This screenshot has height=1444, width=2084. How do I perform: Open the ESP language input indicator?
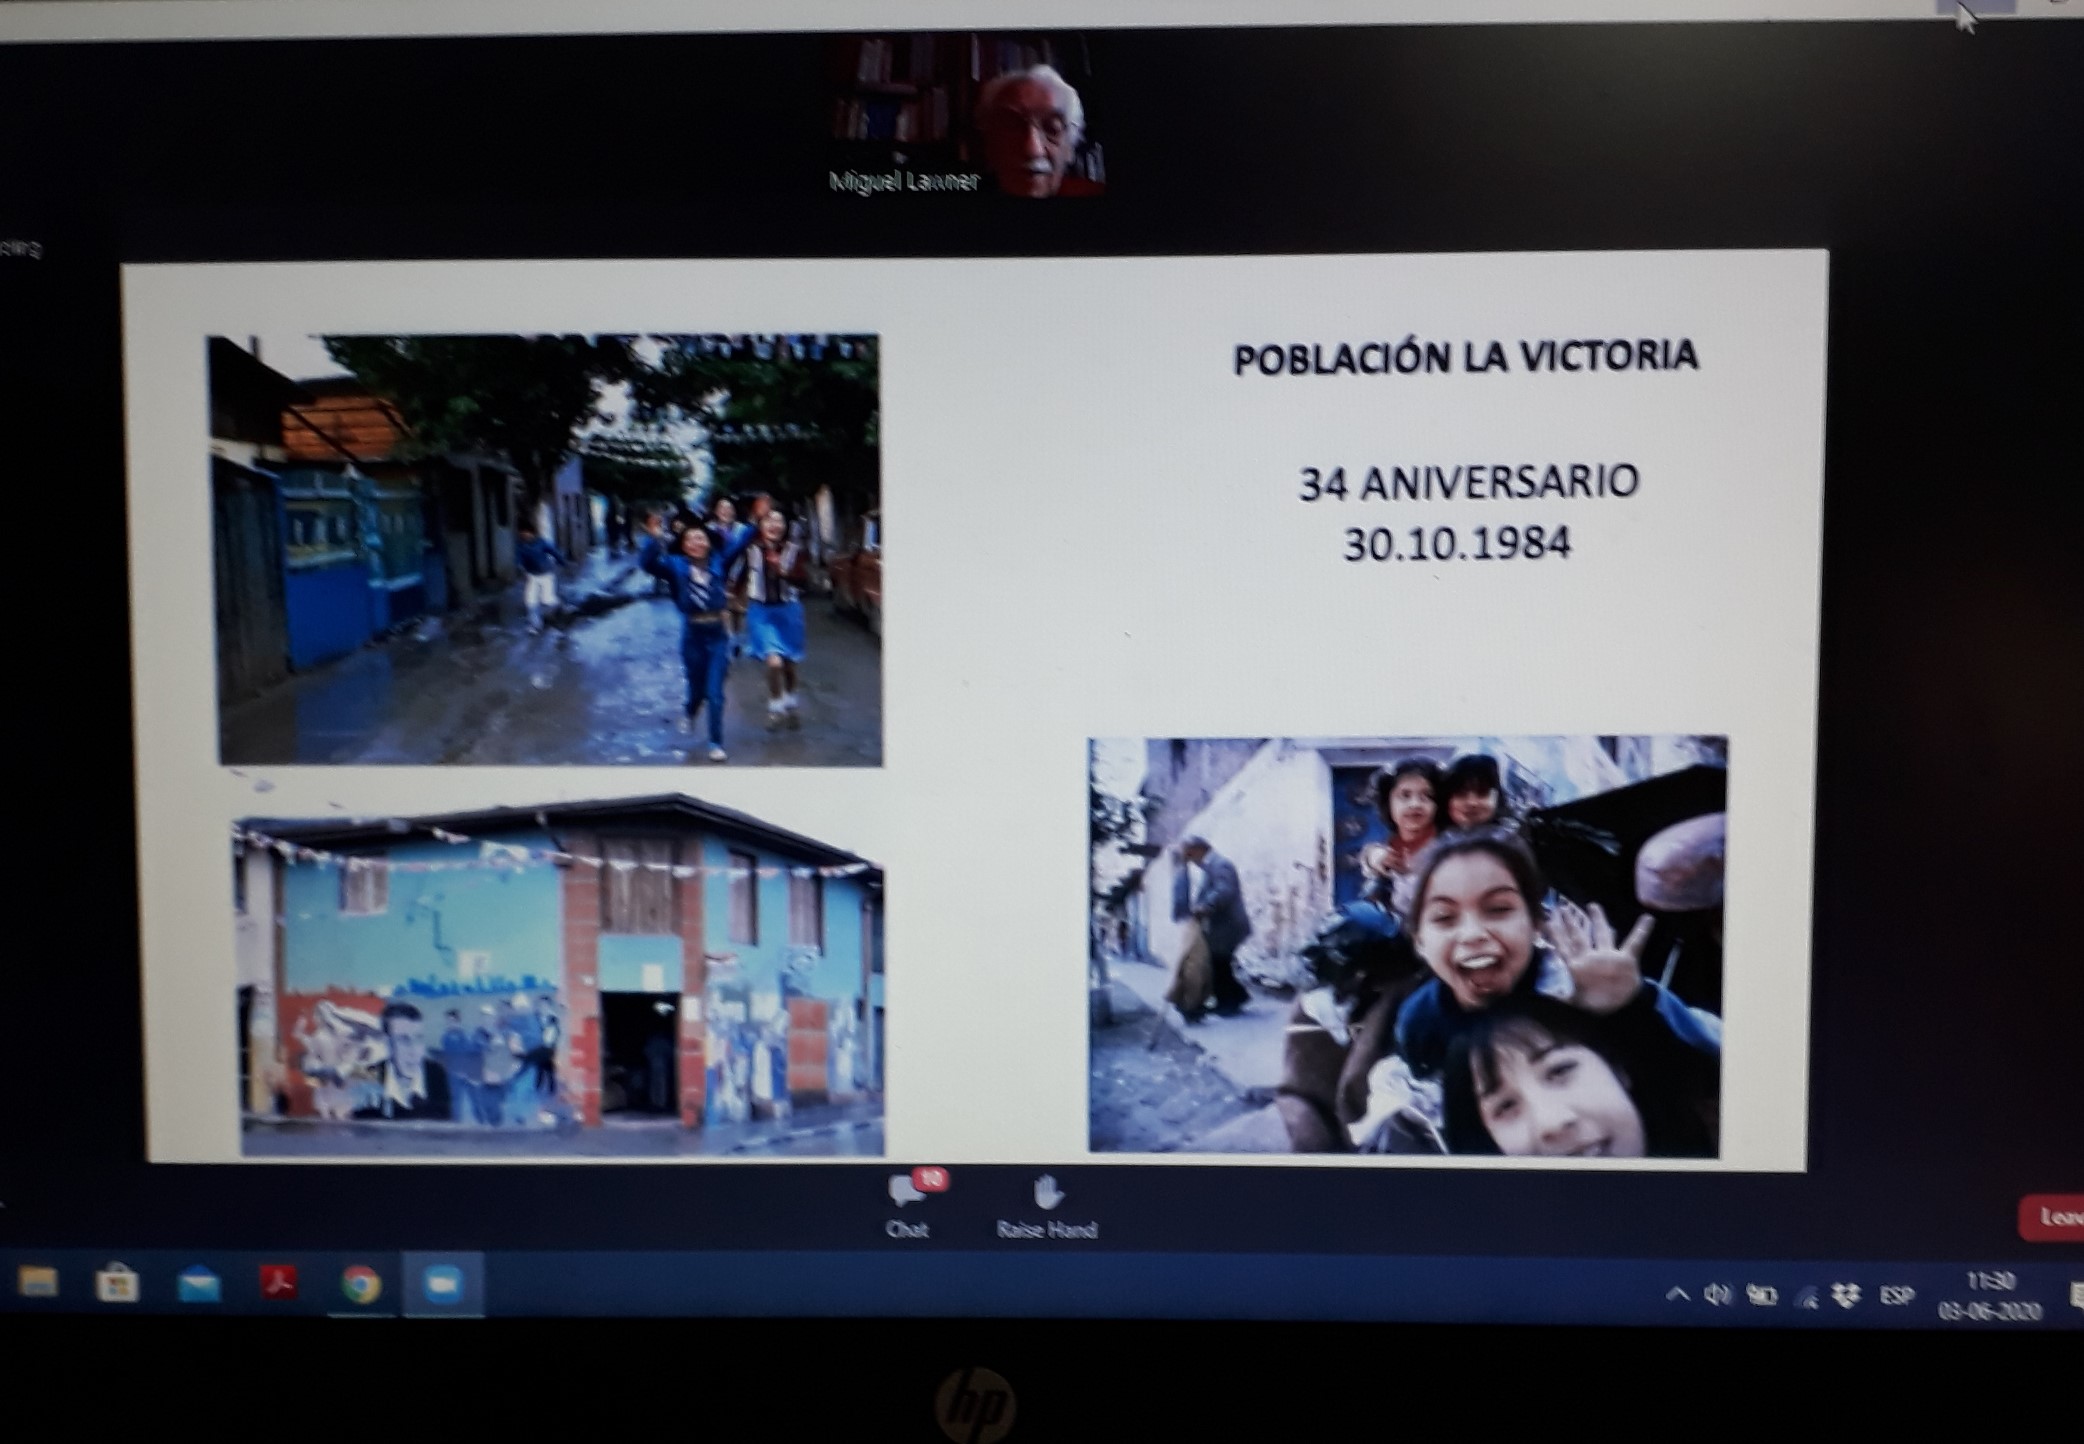pyautogui.click(x=1897, y=1296)
